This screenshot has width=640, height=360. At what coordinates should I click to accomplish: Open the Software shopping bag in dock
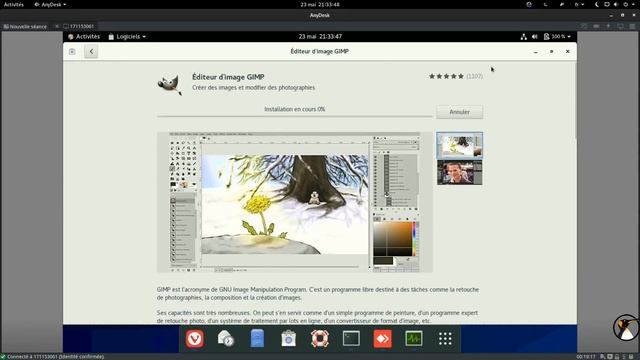pos(289,339)
